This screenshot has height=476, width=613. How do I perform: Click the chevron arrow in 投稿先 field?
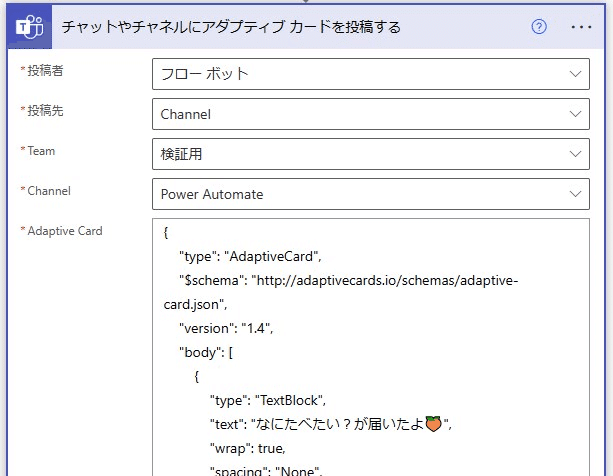(x=575, y=114)
